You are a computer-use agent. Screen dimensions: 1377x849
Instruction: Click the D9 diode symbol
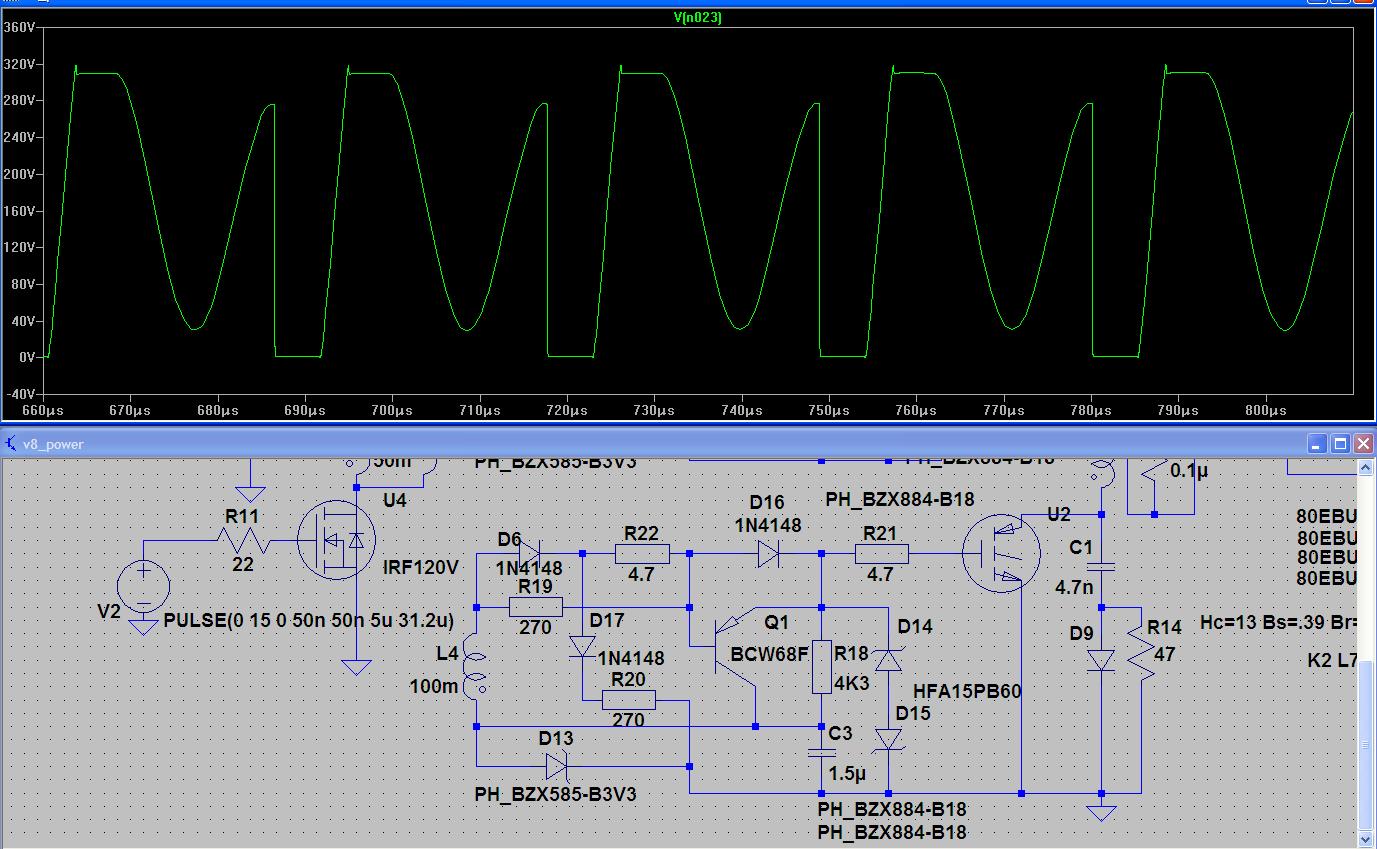click(x=1101, y=661)
